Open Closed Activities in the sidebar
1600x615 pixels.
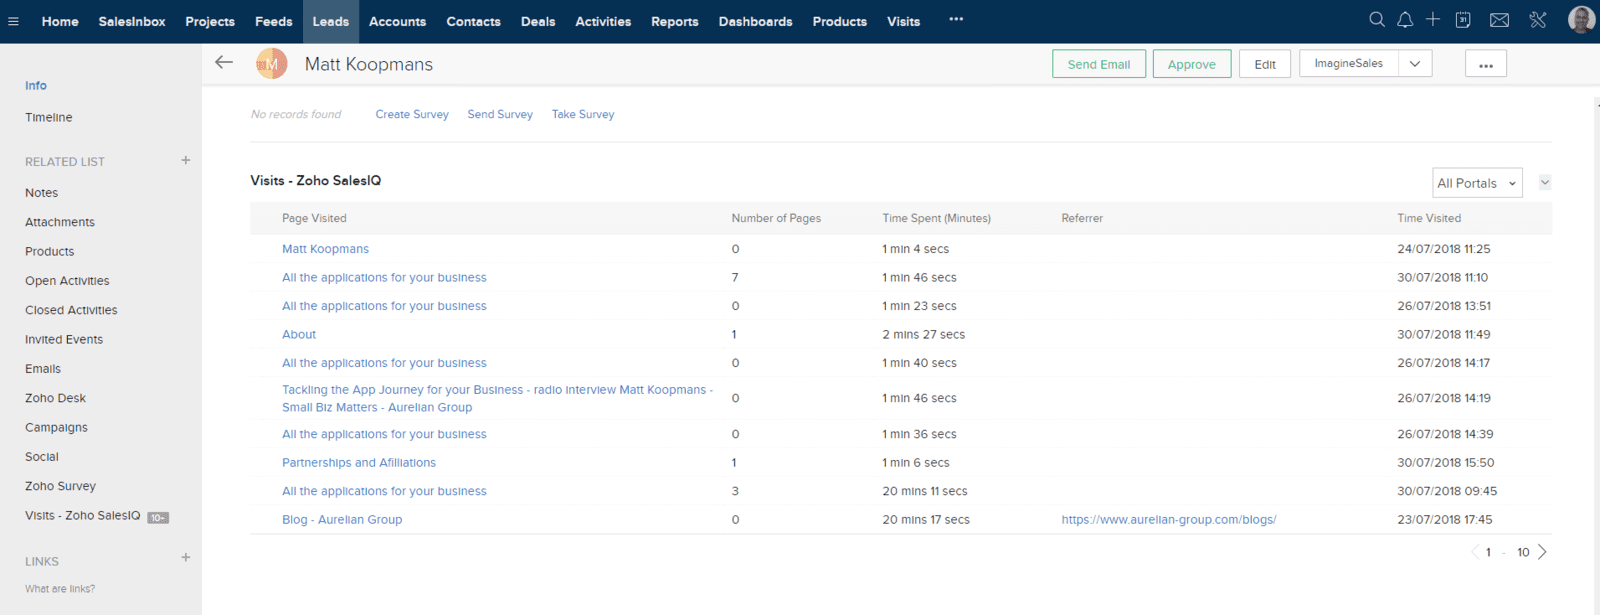click(71, 310)
